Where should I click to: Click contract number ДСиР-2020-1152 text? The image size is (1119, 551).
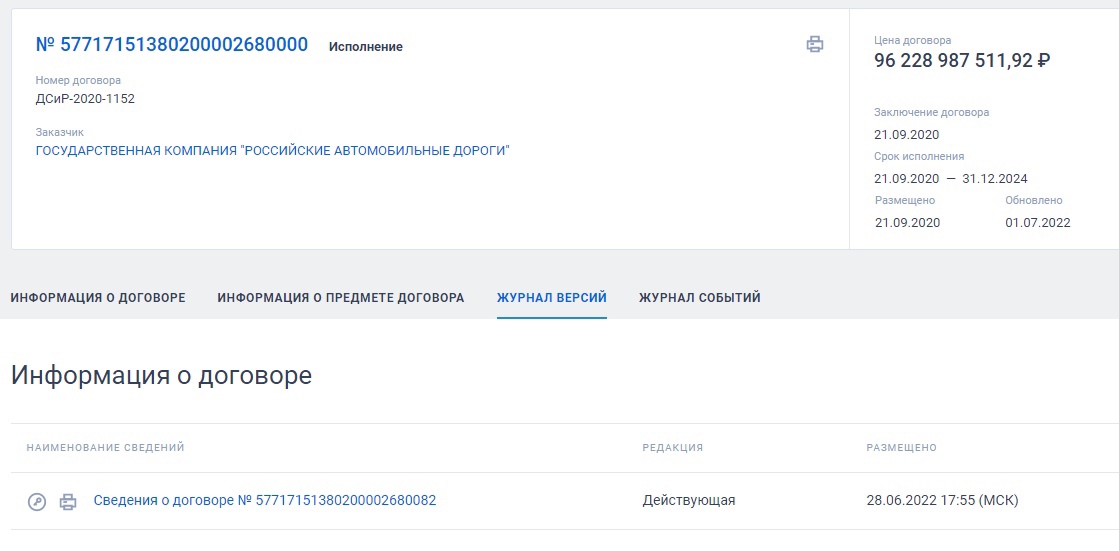click(85, 98)
